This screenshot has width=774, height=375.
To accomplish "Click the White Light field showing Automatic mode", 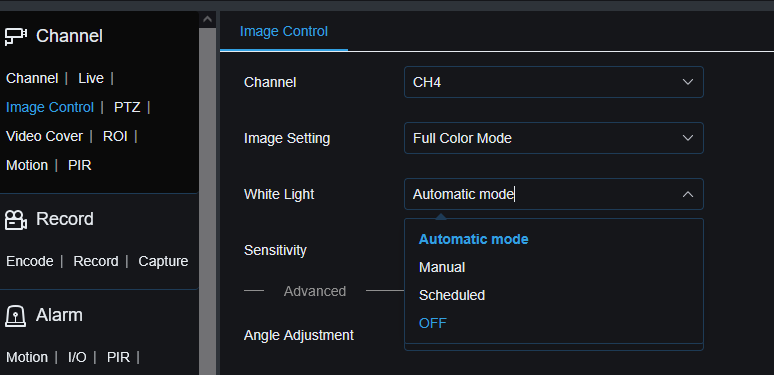I will click(554, 194).
